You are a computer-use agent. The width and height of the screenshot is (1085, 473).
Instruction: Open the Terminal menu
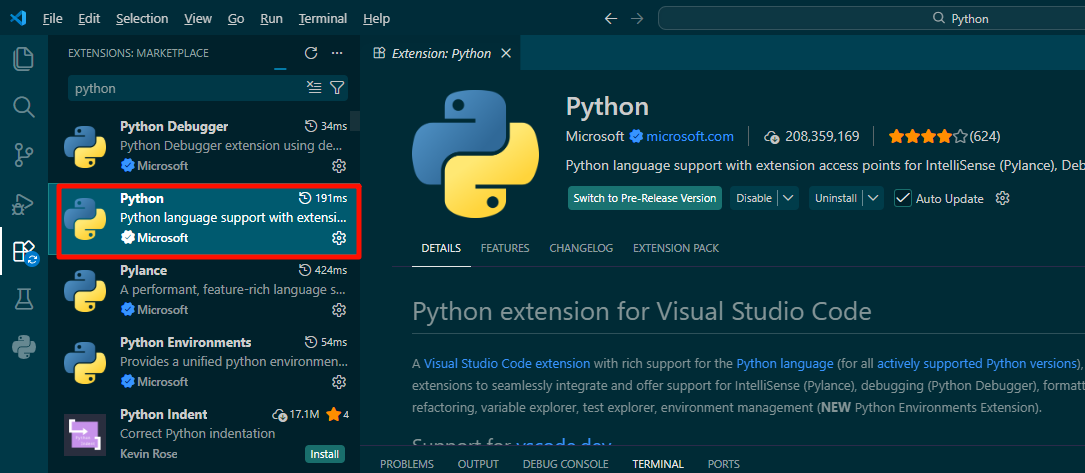[322, 19]
